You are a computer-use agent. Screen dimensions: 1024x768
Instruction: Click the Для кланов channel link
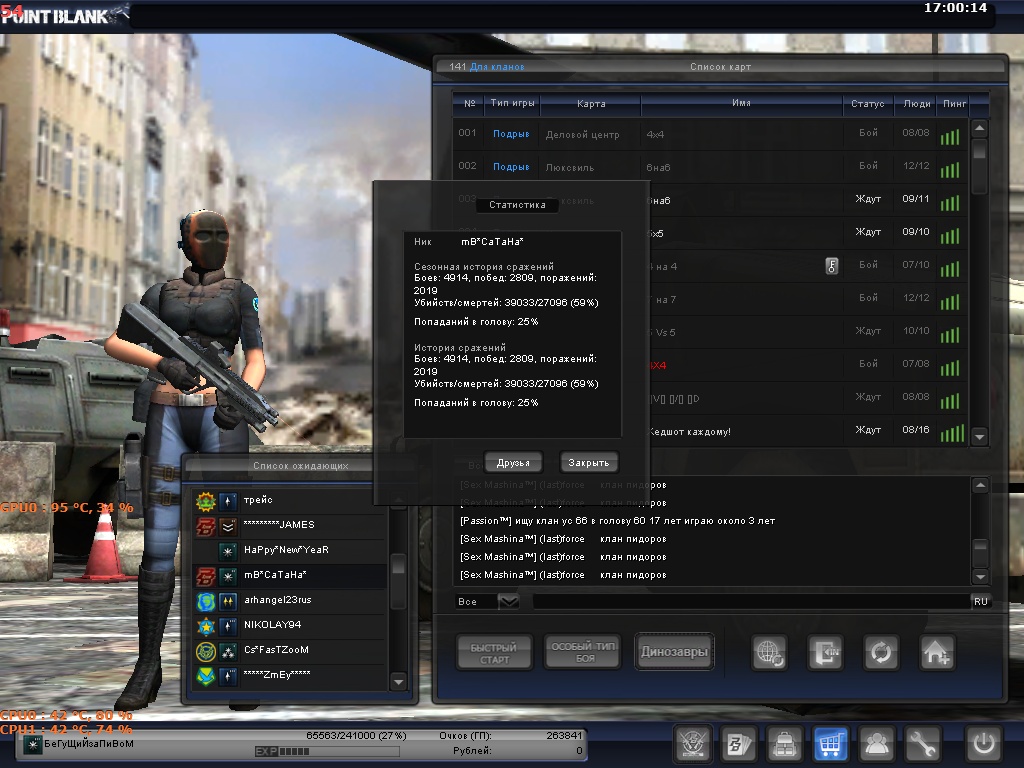497,67
